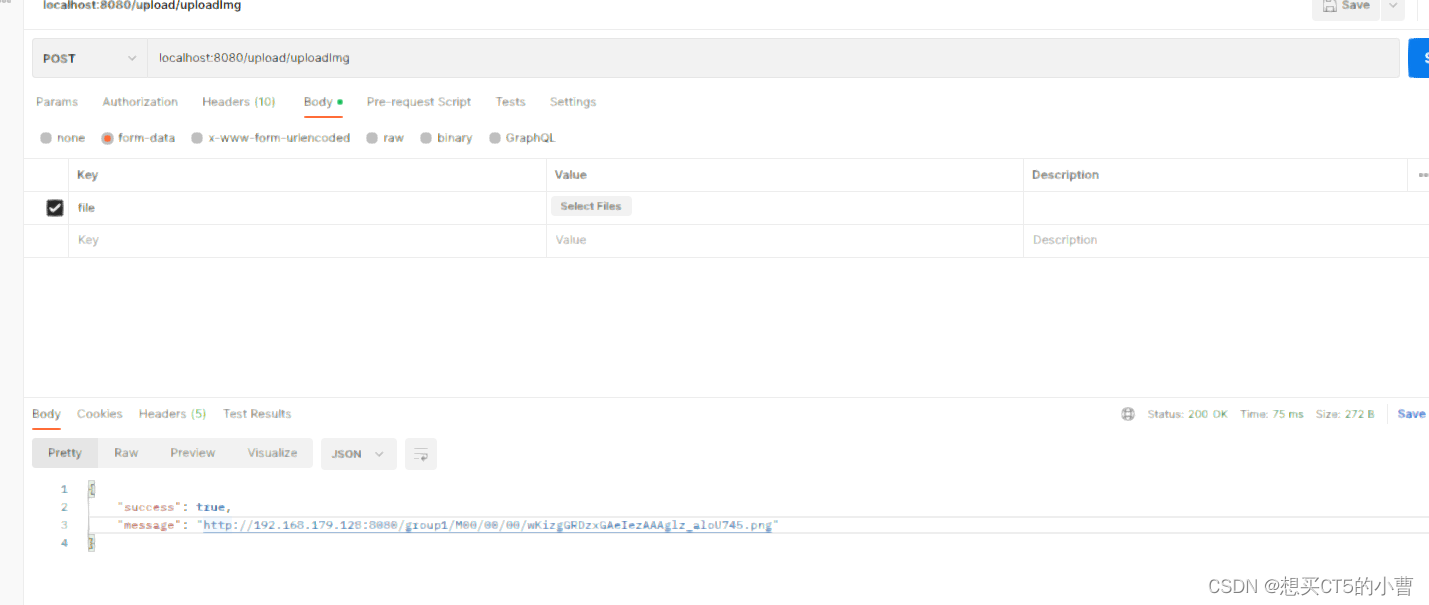Click the Save link near response size
This screenshot has height=605, width=1429.
click(x=1410, y=413)
